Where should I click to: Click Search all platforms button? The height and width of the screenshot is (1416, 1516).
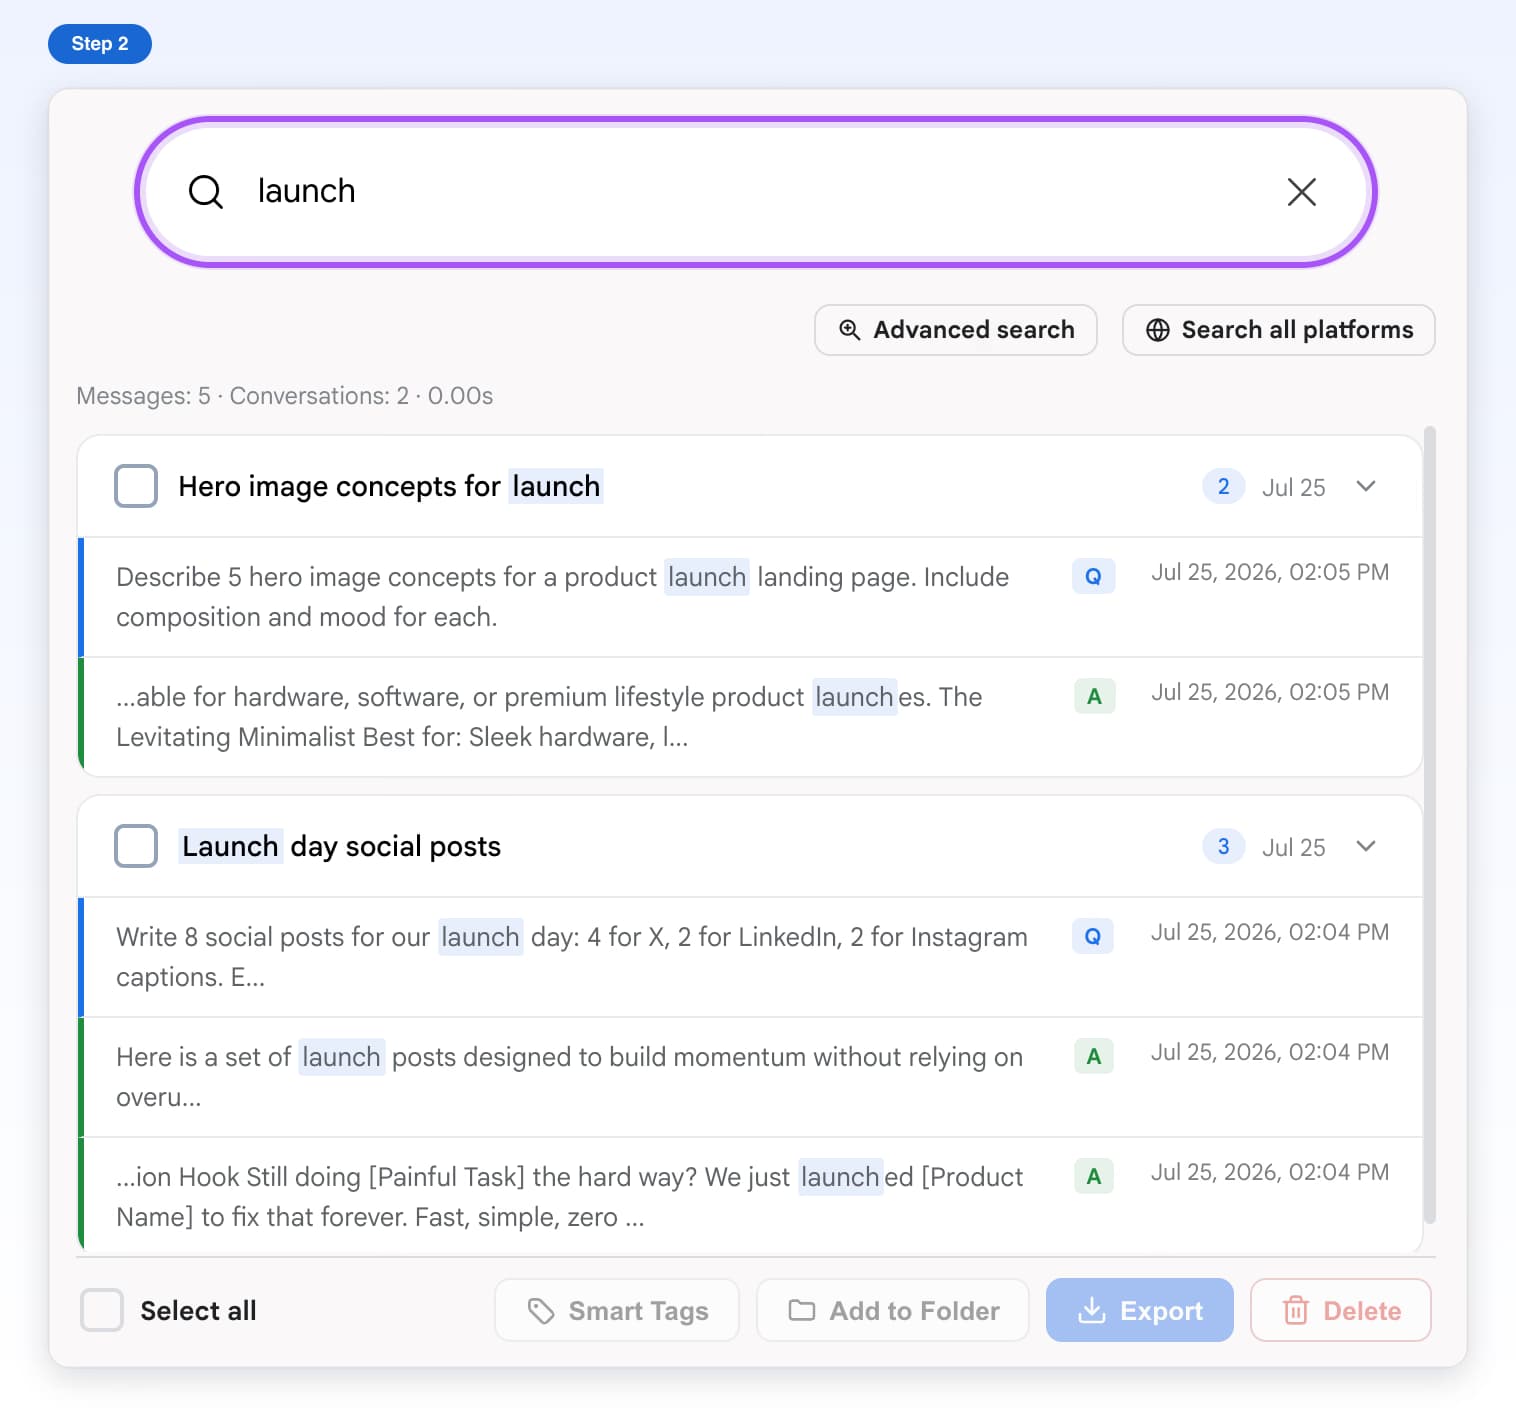coord(1278,330)
